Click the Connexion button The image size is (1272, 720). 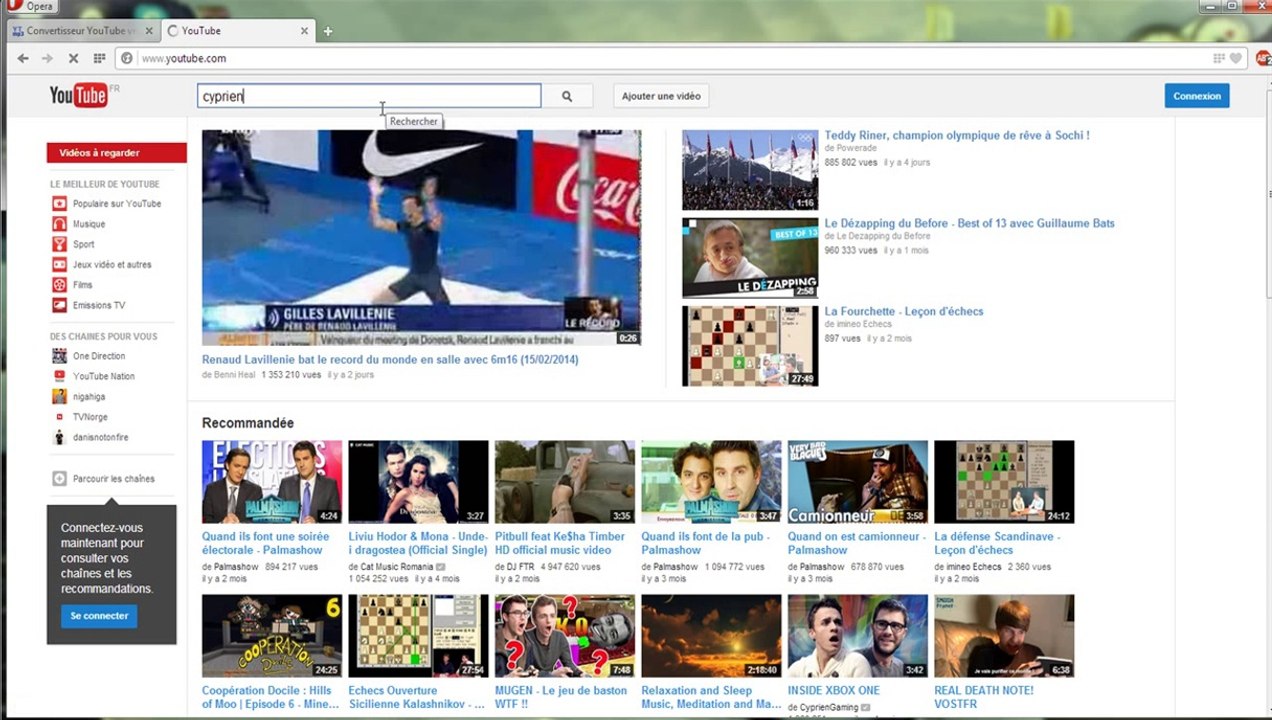(1197, 96)
